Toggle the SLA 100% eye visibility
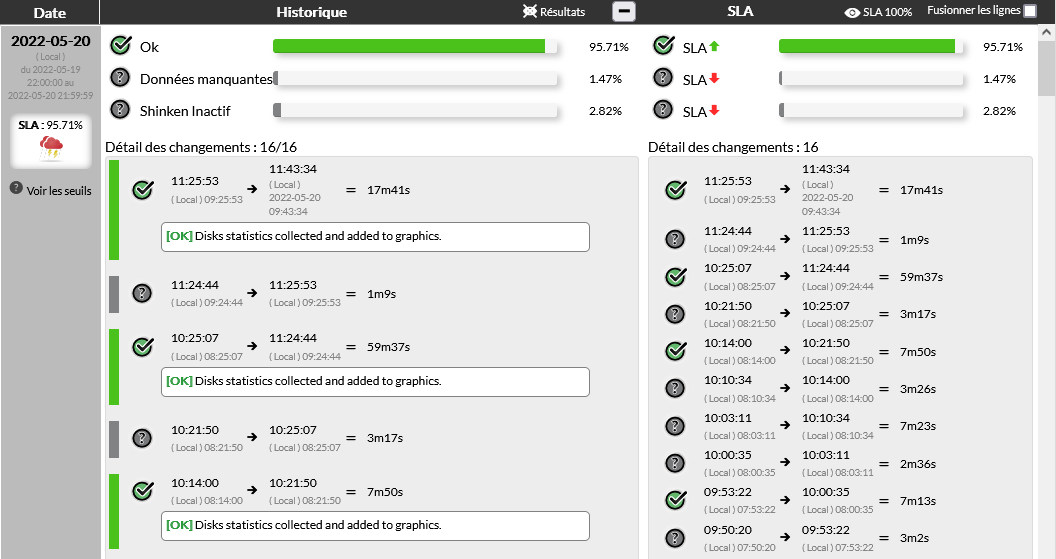Viewport: 1056px width, 559px height. tap(852, 13)
